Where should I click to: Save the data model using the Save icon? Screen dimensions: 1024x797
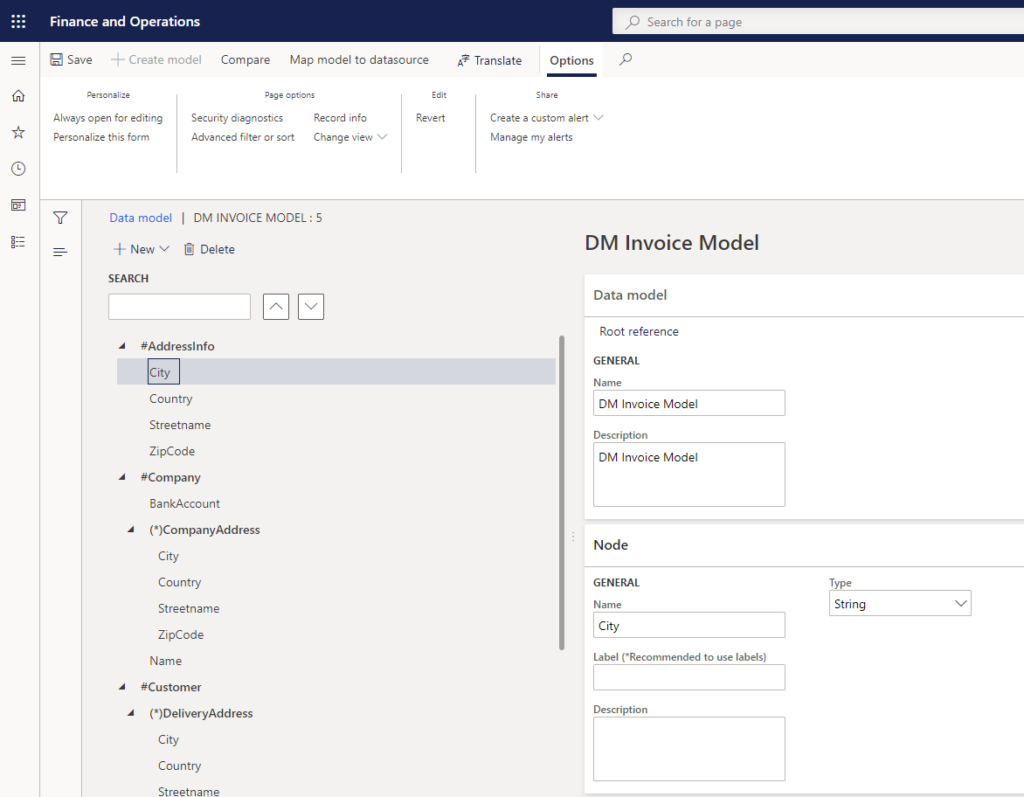tap(57, 60)
